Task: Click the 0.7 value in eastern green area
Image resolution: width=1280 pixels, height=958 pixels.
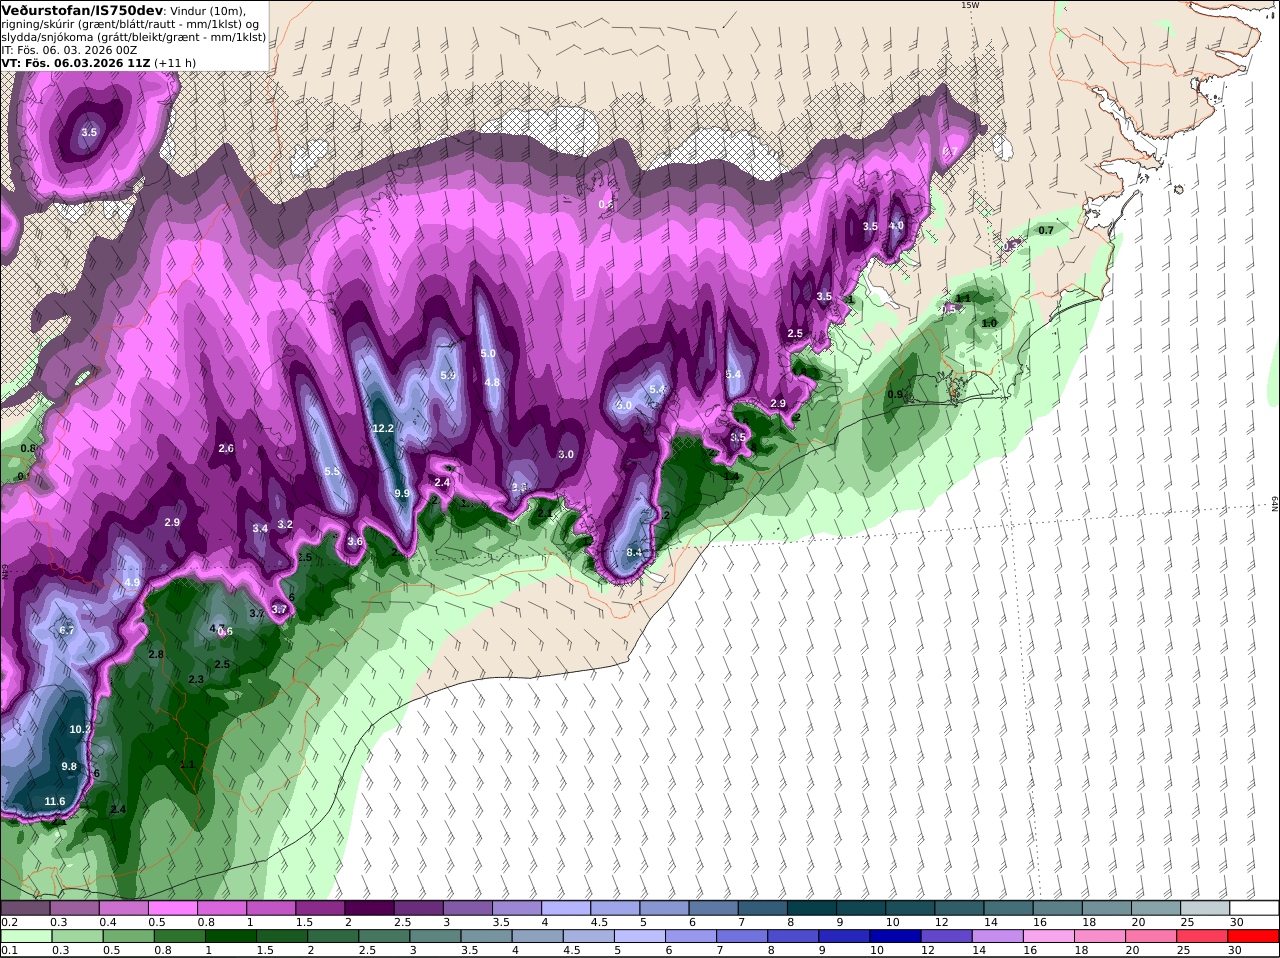Action: tap(1046, 230)
